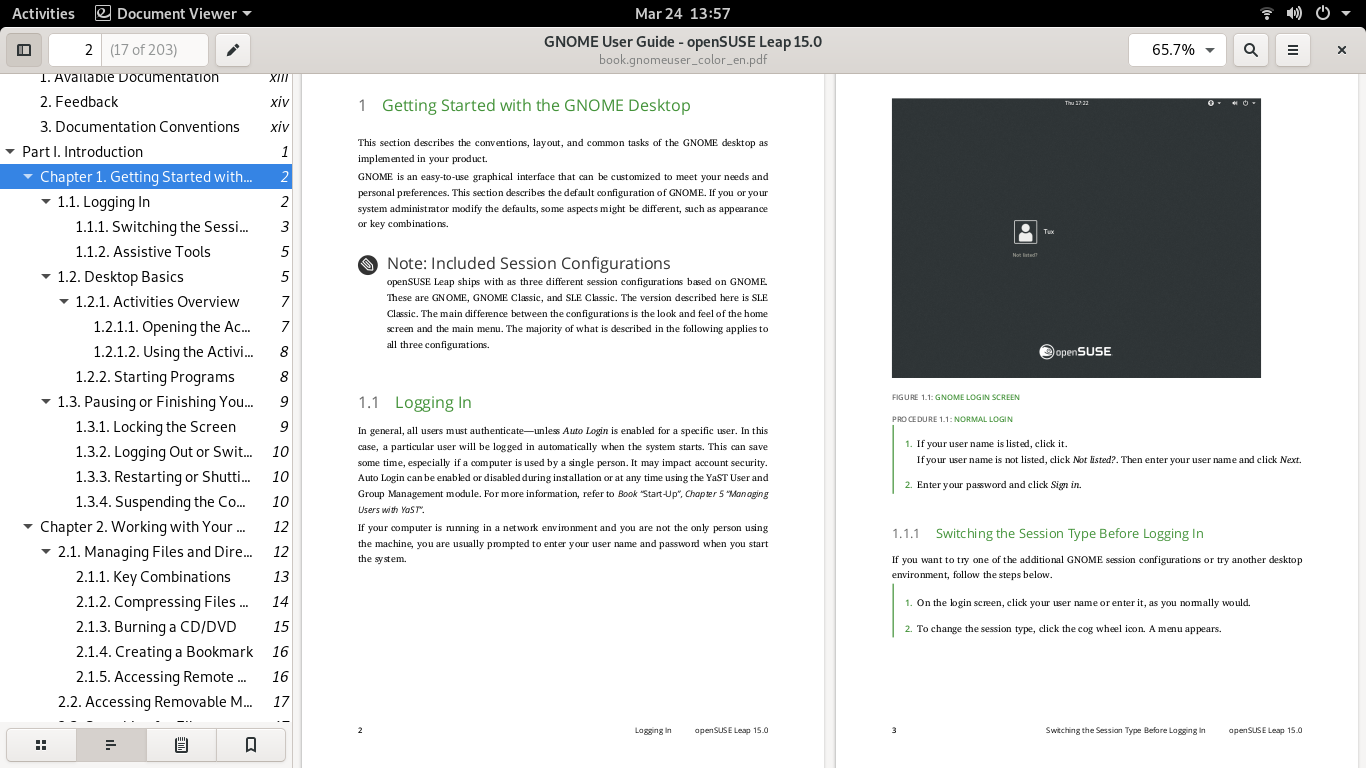Viewport: 1366px width, 768px height.
Task: Collapse the 1.1 Logging In section
Action: [45, 201]
